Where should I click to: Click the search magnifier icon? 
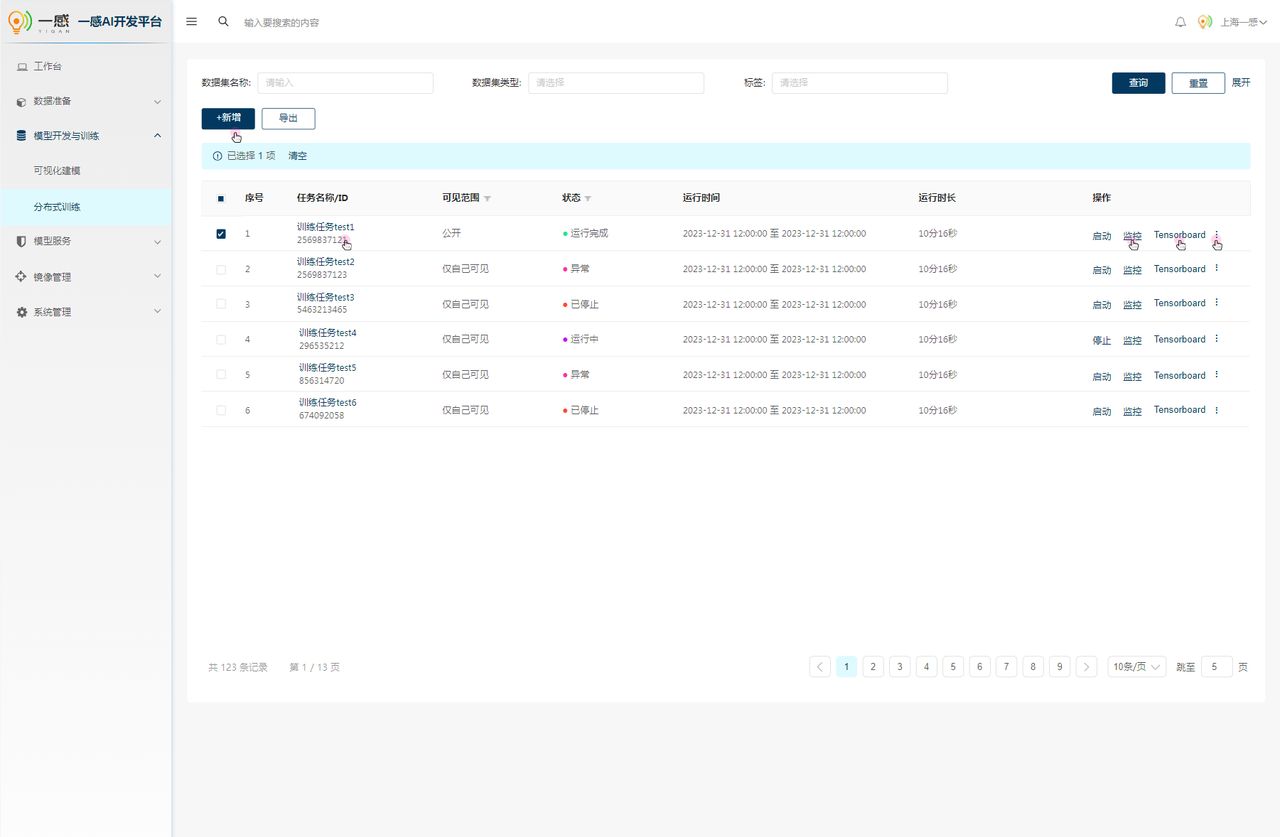(223, 21)
